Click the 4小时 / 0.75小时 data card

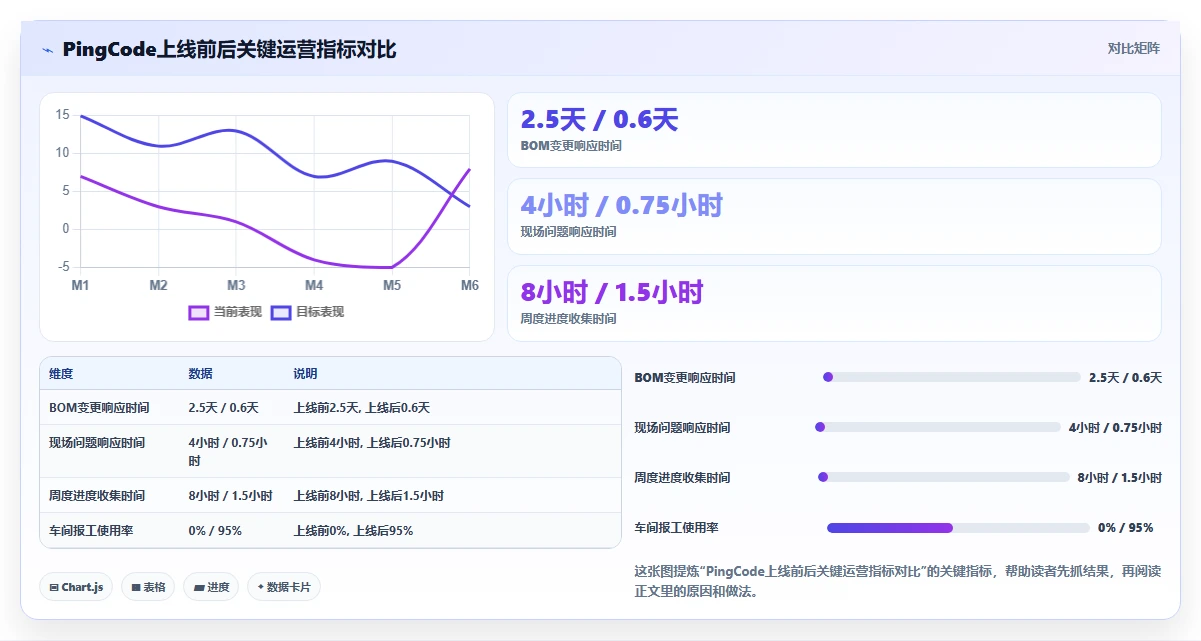[834, 216]
